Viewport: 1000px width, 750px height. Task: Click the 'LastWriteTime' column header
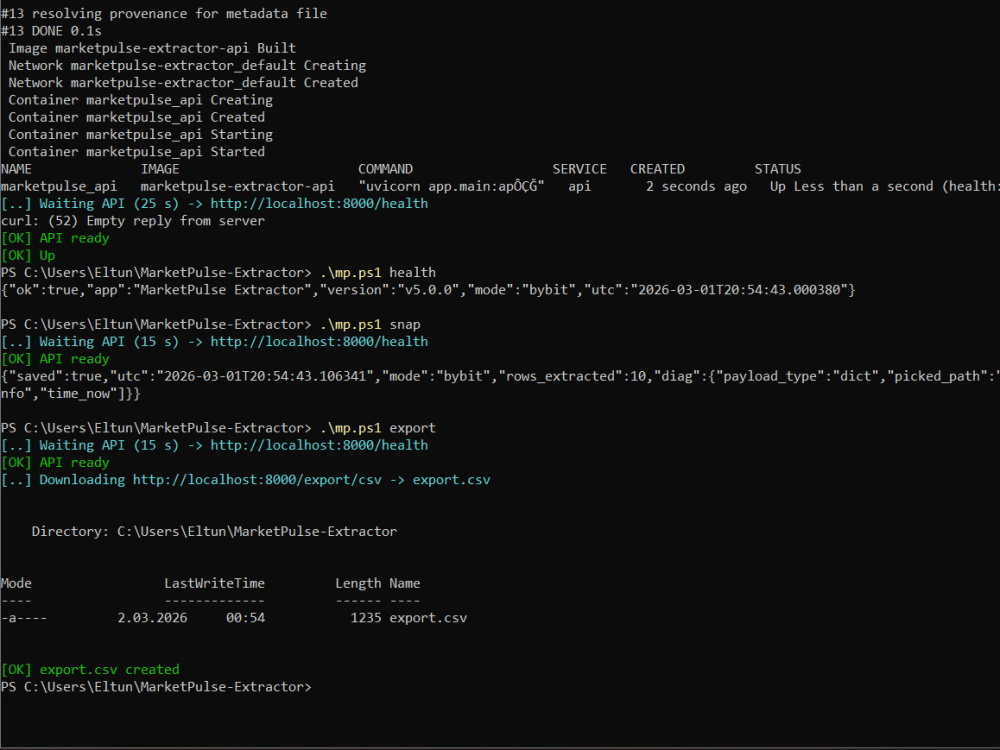coord(214,584)
